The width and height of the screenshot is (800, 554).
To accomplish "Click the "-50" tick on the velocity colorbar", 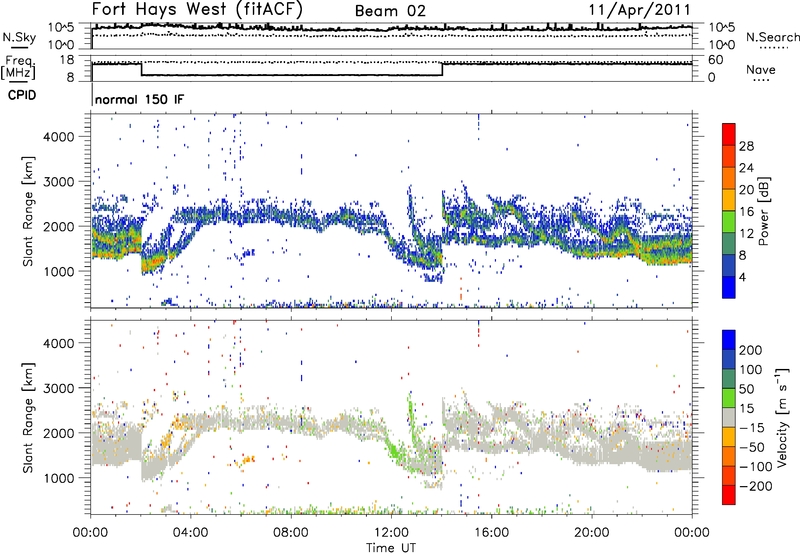I will click(x=752, y=447).
